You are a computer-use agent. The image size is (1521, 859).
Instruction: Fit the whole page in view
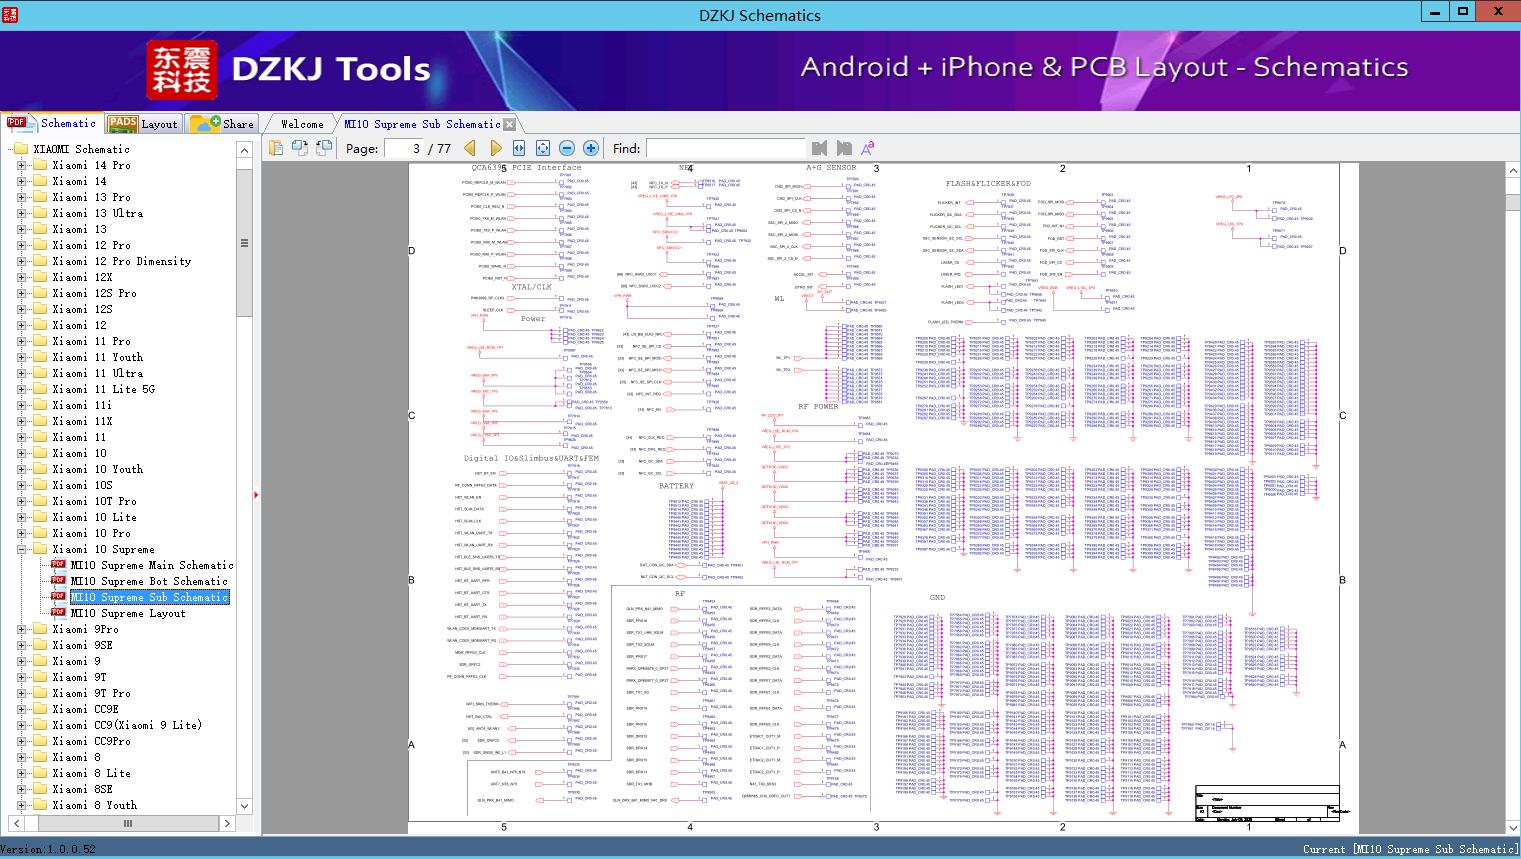point(543,148)
